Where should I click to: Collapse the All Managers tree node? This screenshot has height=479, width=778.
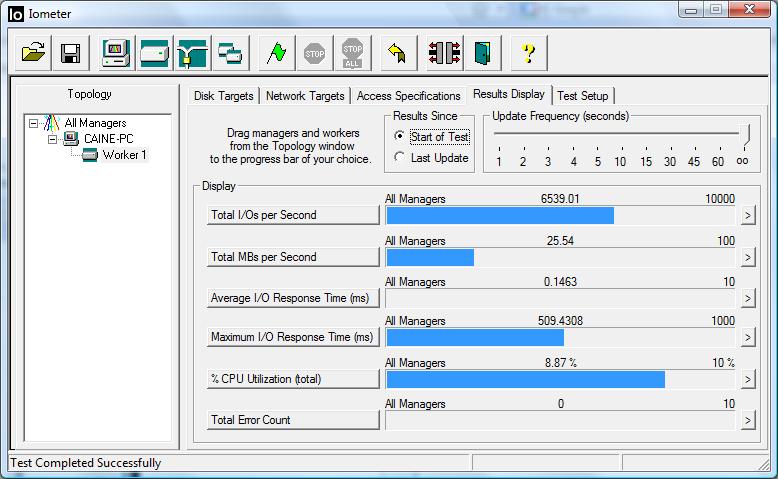click(x=33, y=123)
